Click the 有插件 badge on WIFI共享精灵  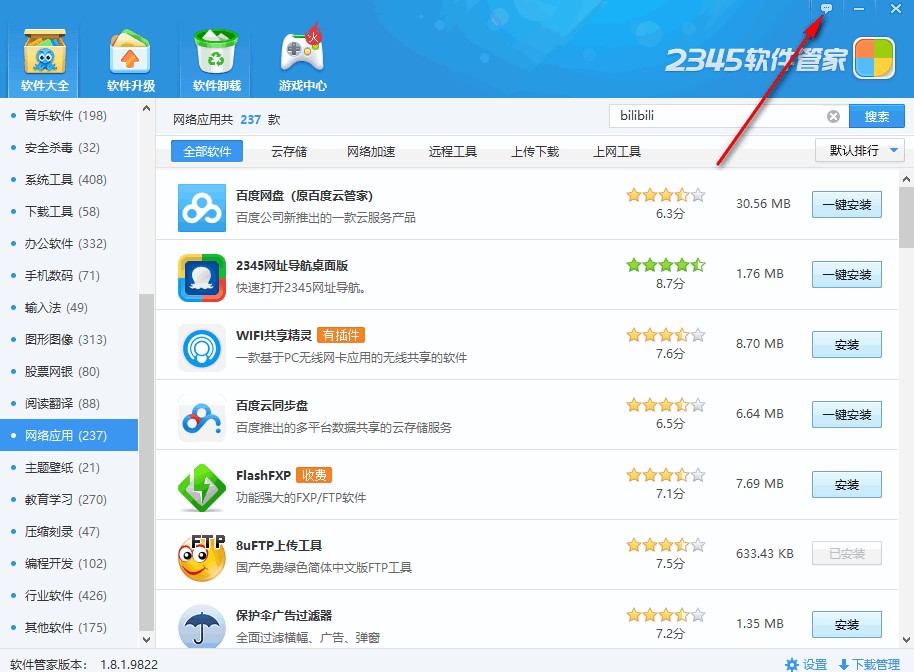click(341, 335)
